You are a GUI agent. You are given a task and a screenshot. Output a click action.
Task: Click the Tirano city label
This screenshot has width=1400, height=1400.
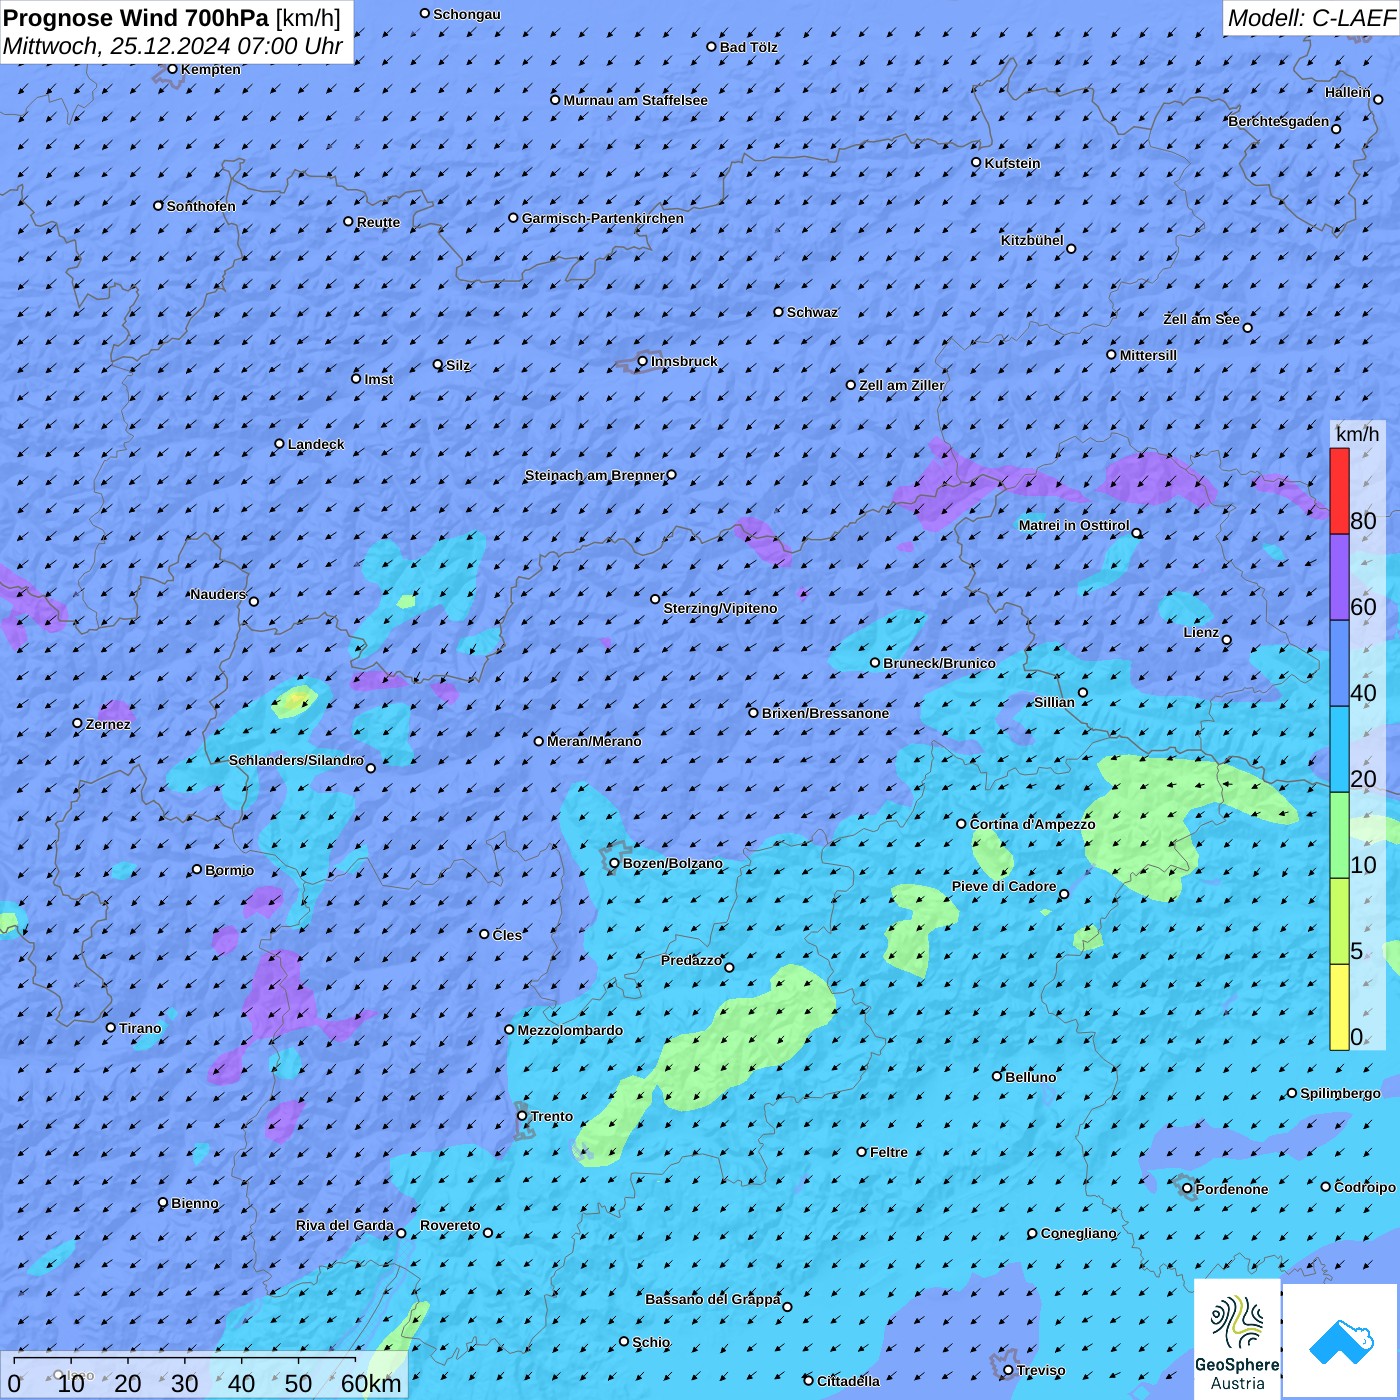coord(140,1028)
